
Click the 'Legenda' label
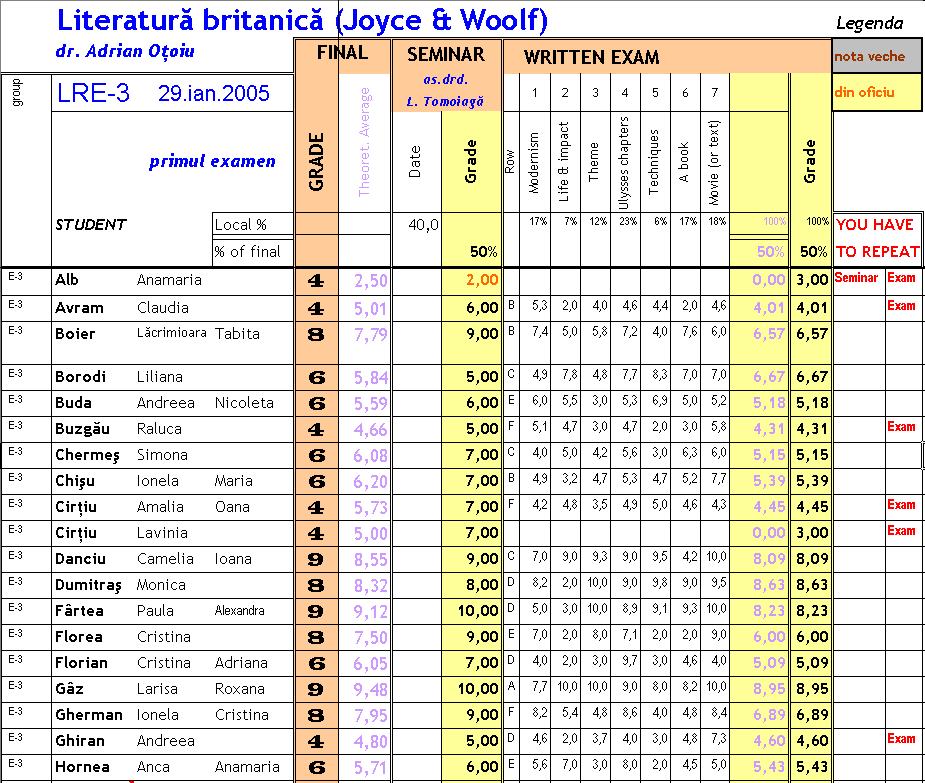pyautogui.click(x=870, y=24)
